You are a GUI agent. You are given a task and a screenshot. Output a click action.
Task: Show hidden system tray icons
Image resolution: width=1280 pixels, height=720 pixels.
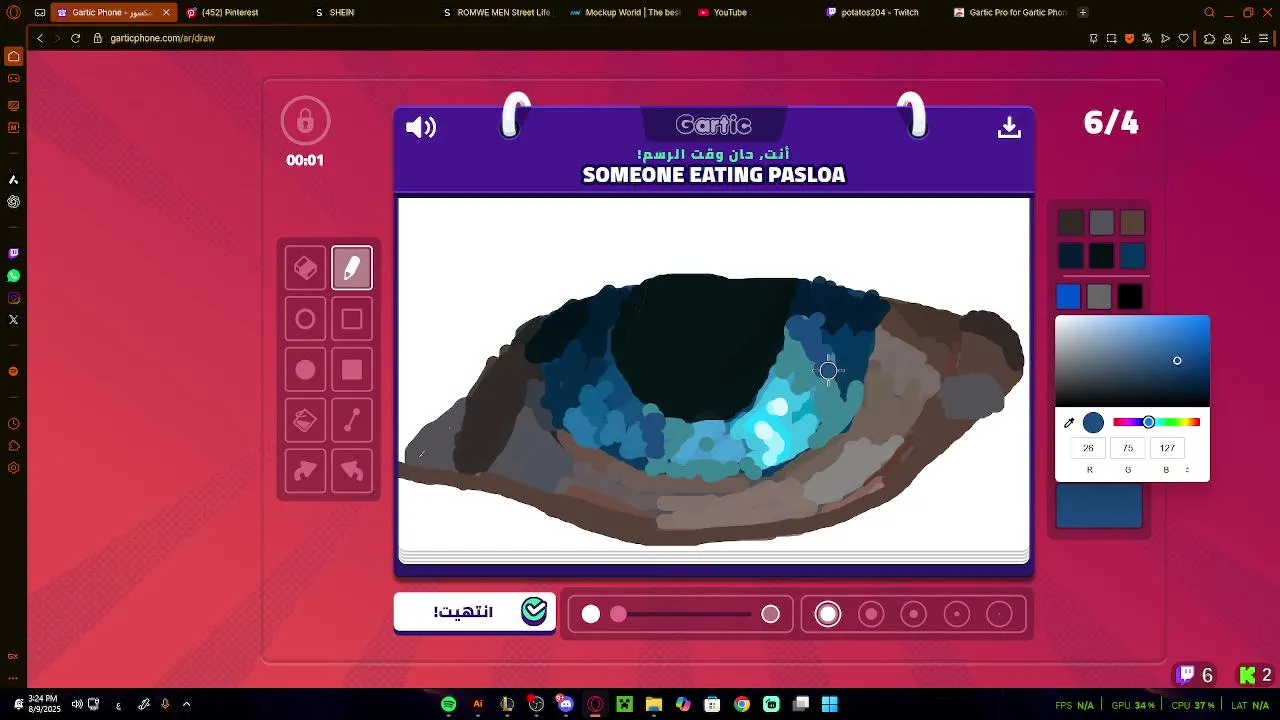pos(186,704)
